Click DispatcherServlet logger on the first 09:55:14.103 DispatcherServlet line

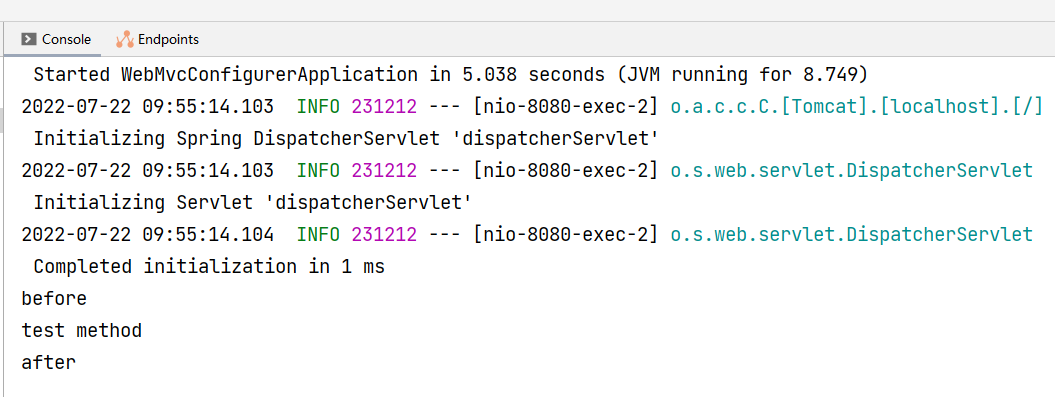tap(852, 171)
